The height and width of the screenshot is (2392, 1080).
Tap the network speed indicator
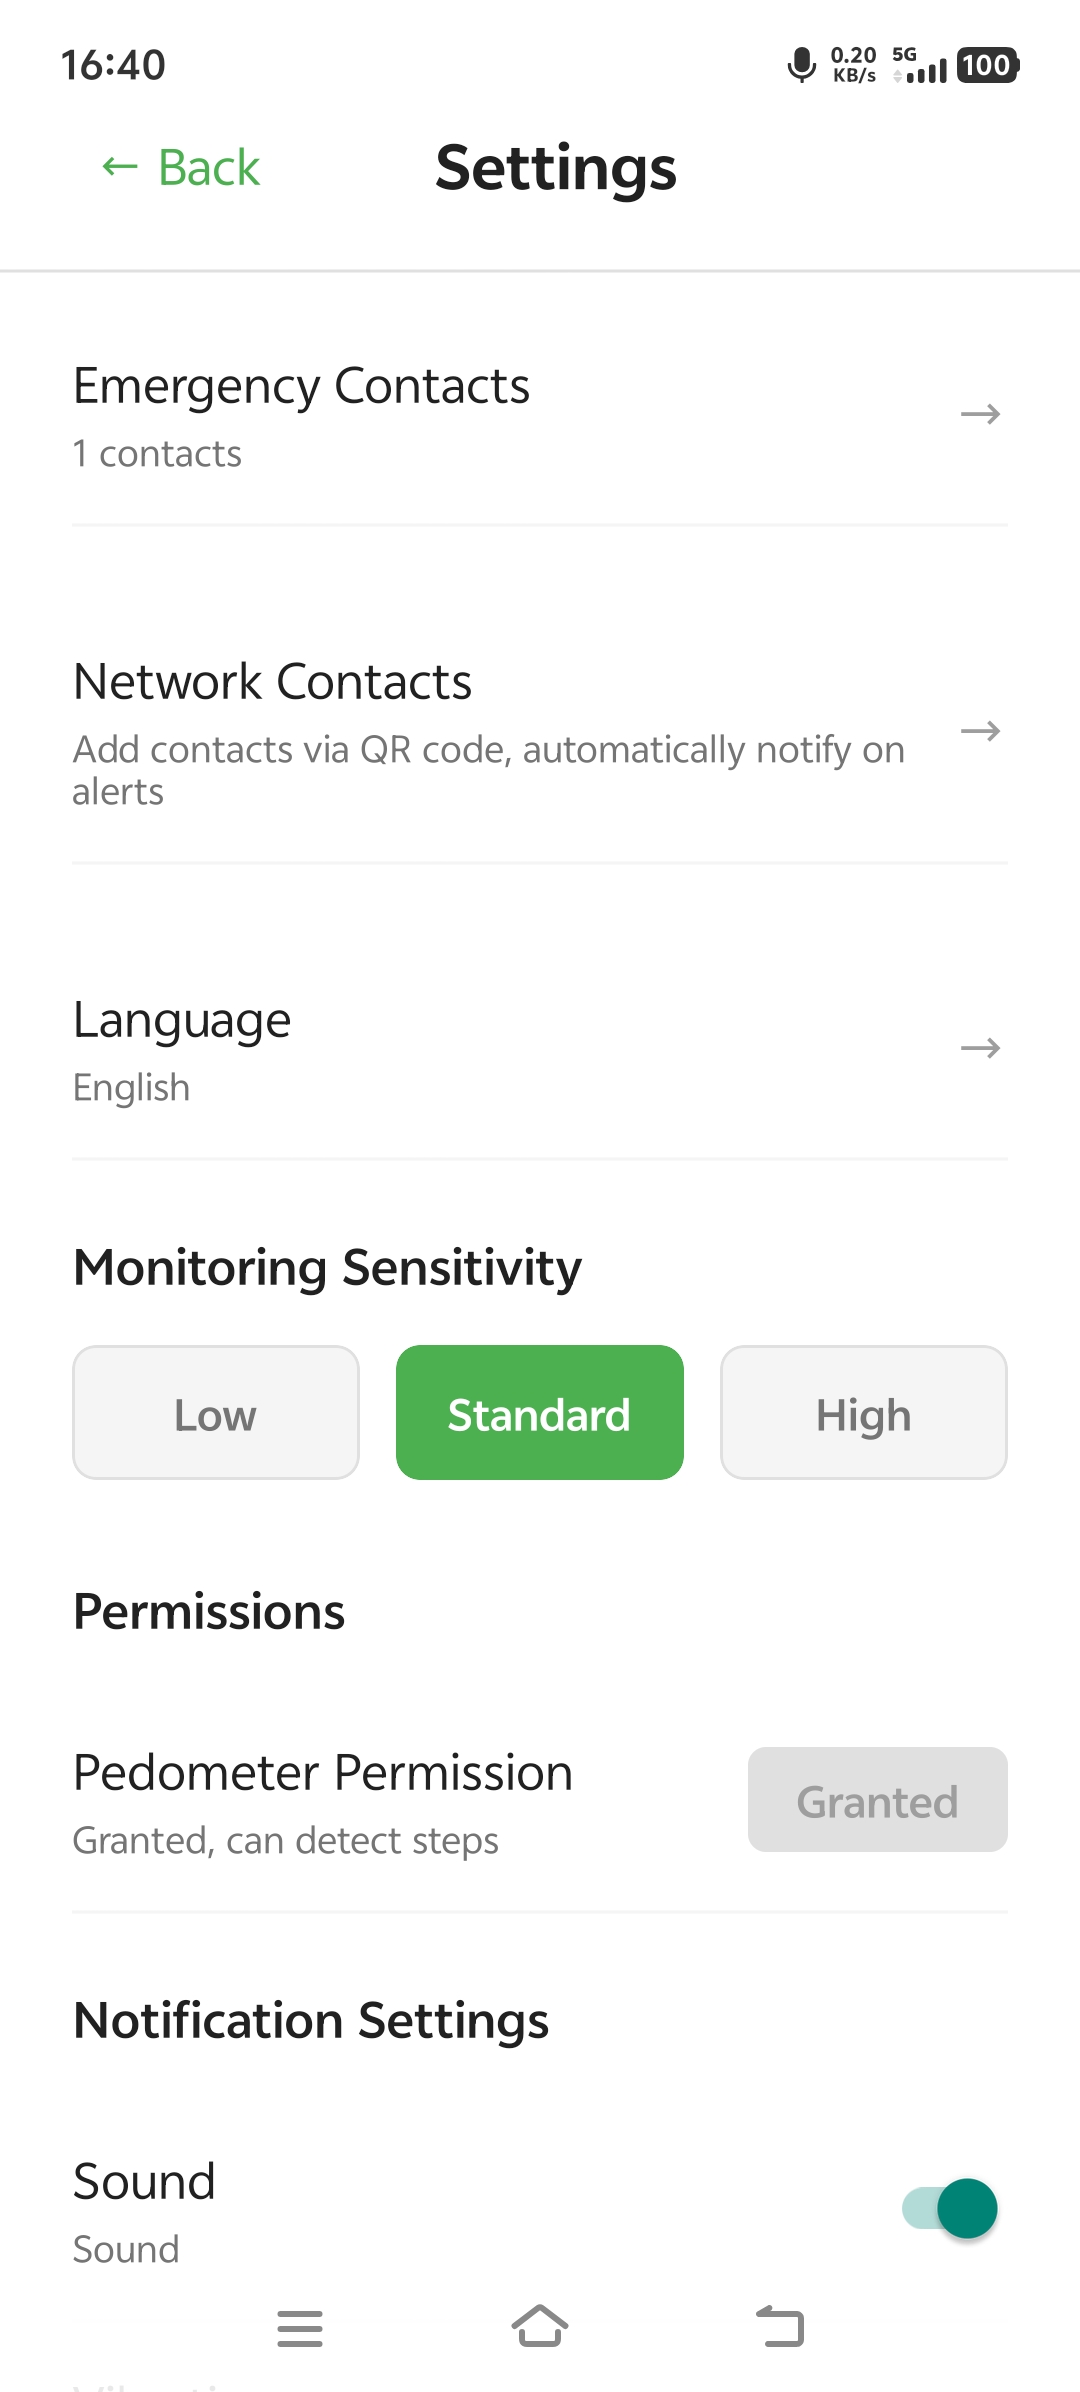pyautogui.click(x=854, y=65)
